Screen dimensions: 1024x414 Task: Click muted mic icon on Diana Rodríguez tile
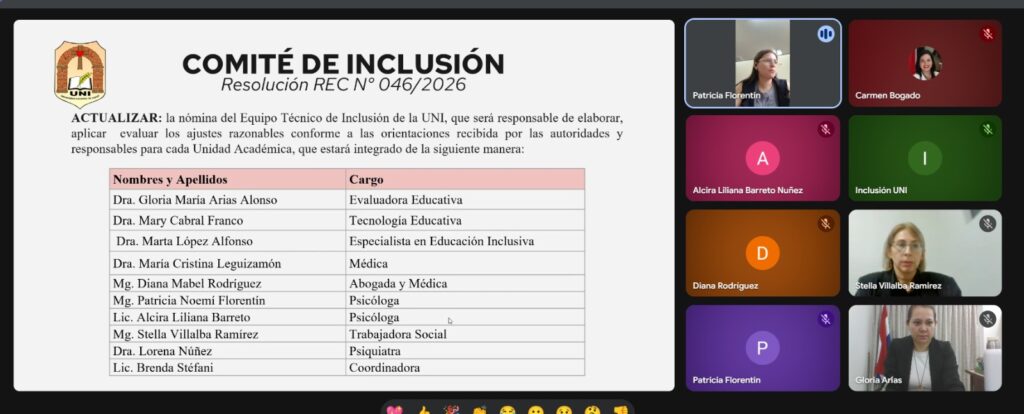point(825,224)
